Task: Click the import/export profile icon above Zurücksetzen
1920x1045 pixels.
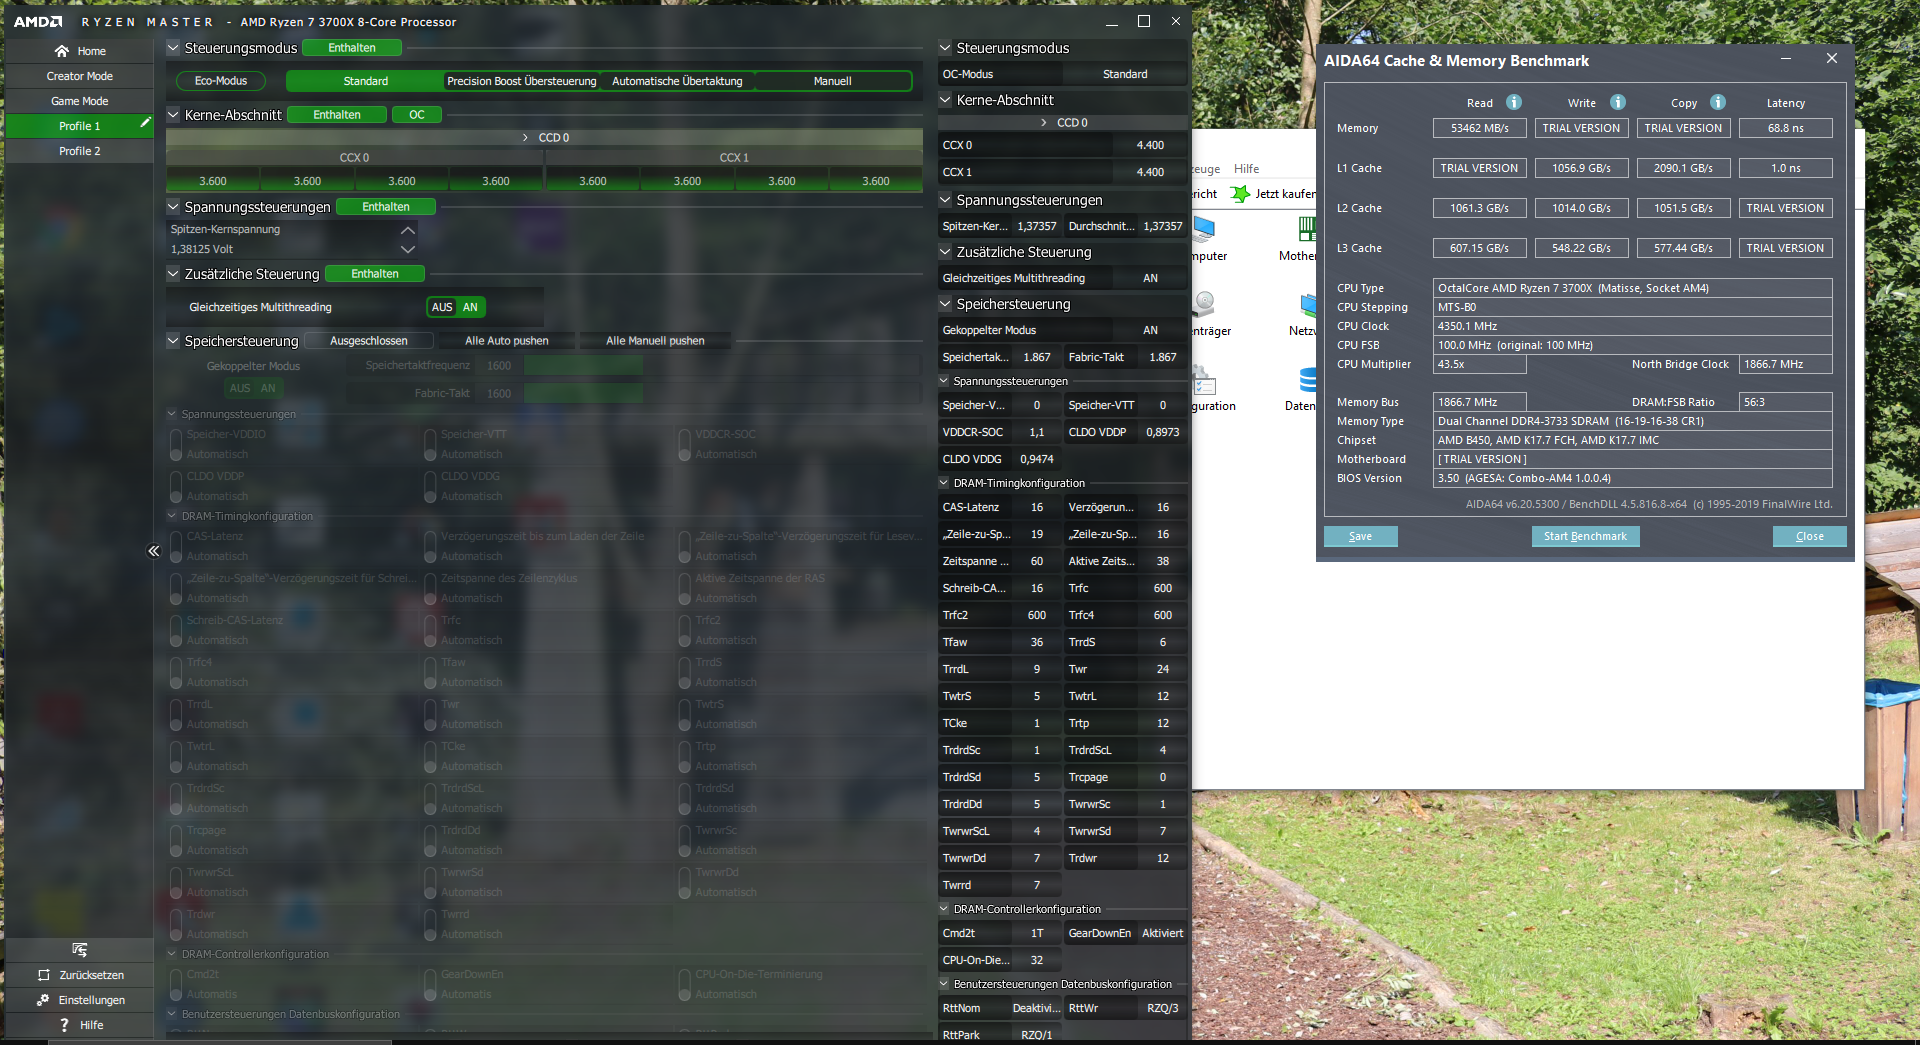Action: 80,949
